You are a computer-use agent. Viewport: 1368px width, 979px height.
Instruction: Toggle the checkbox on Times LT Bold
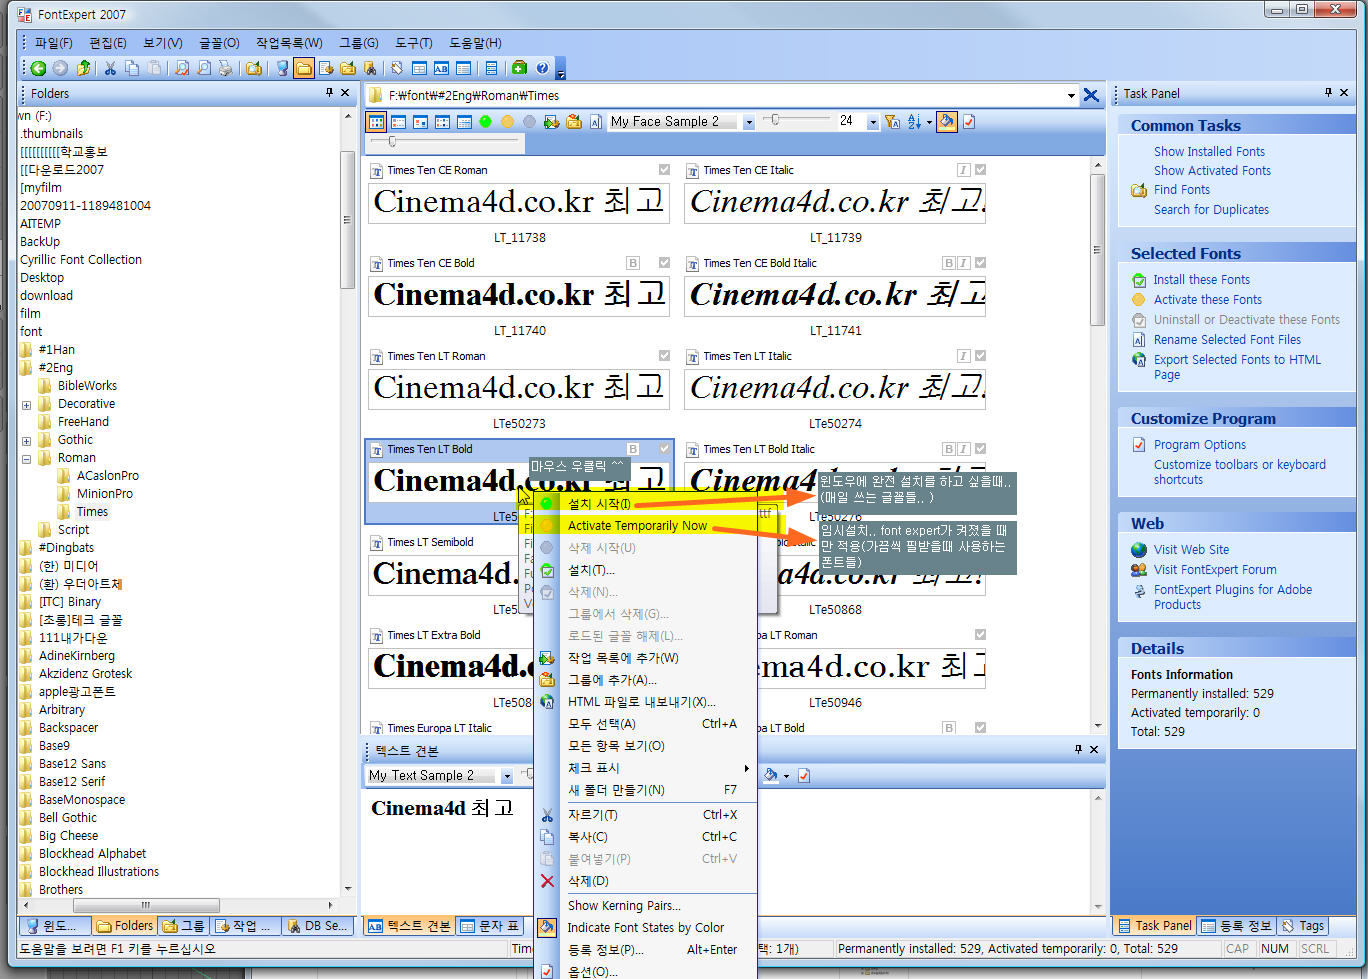pos(664,449)
